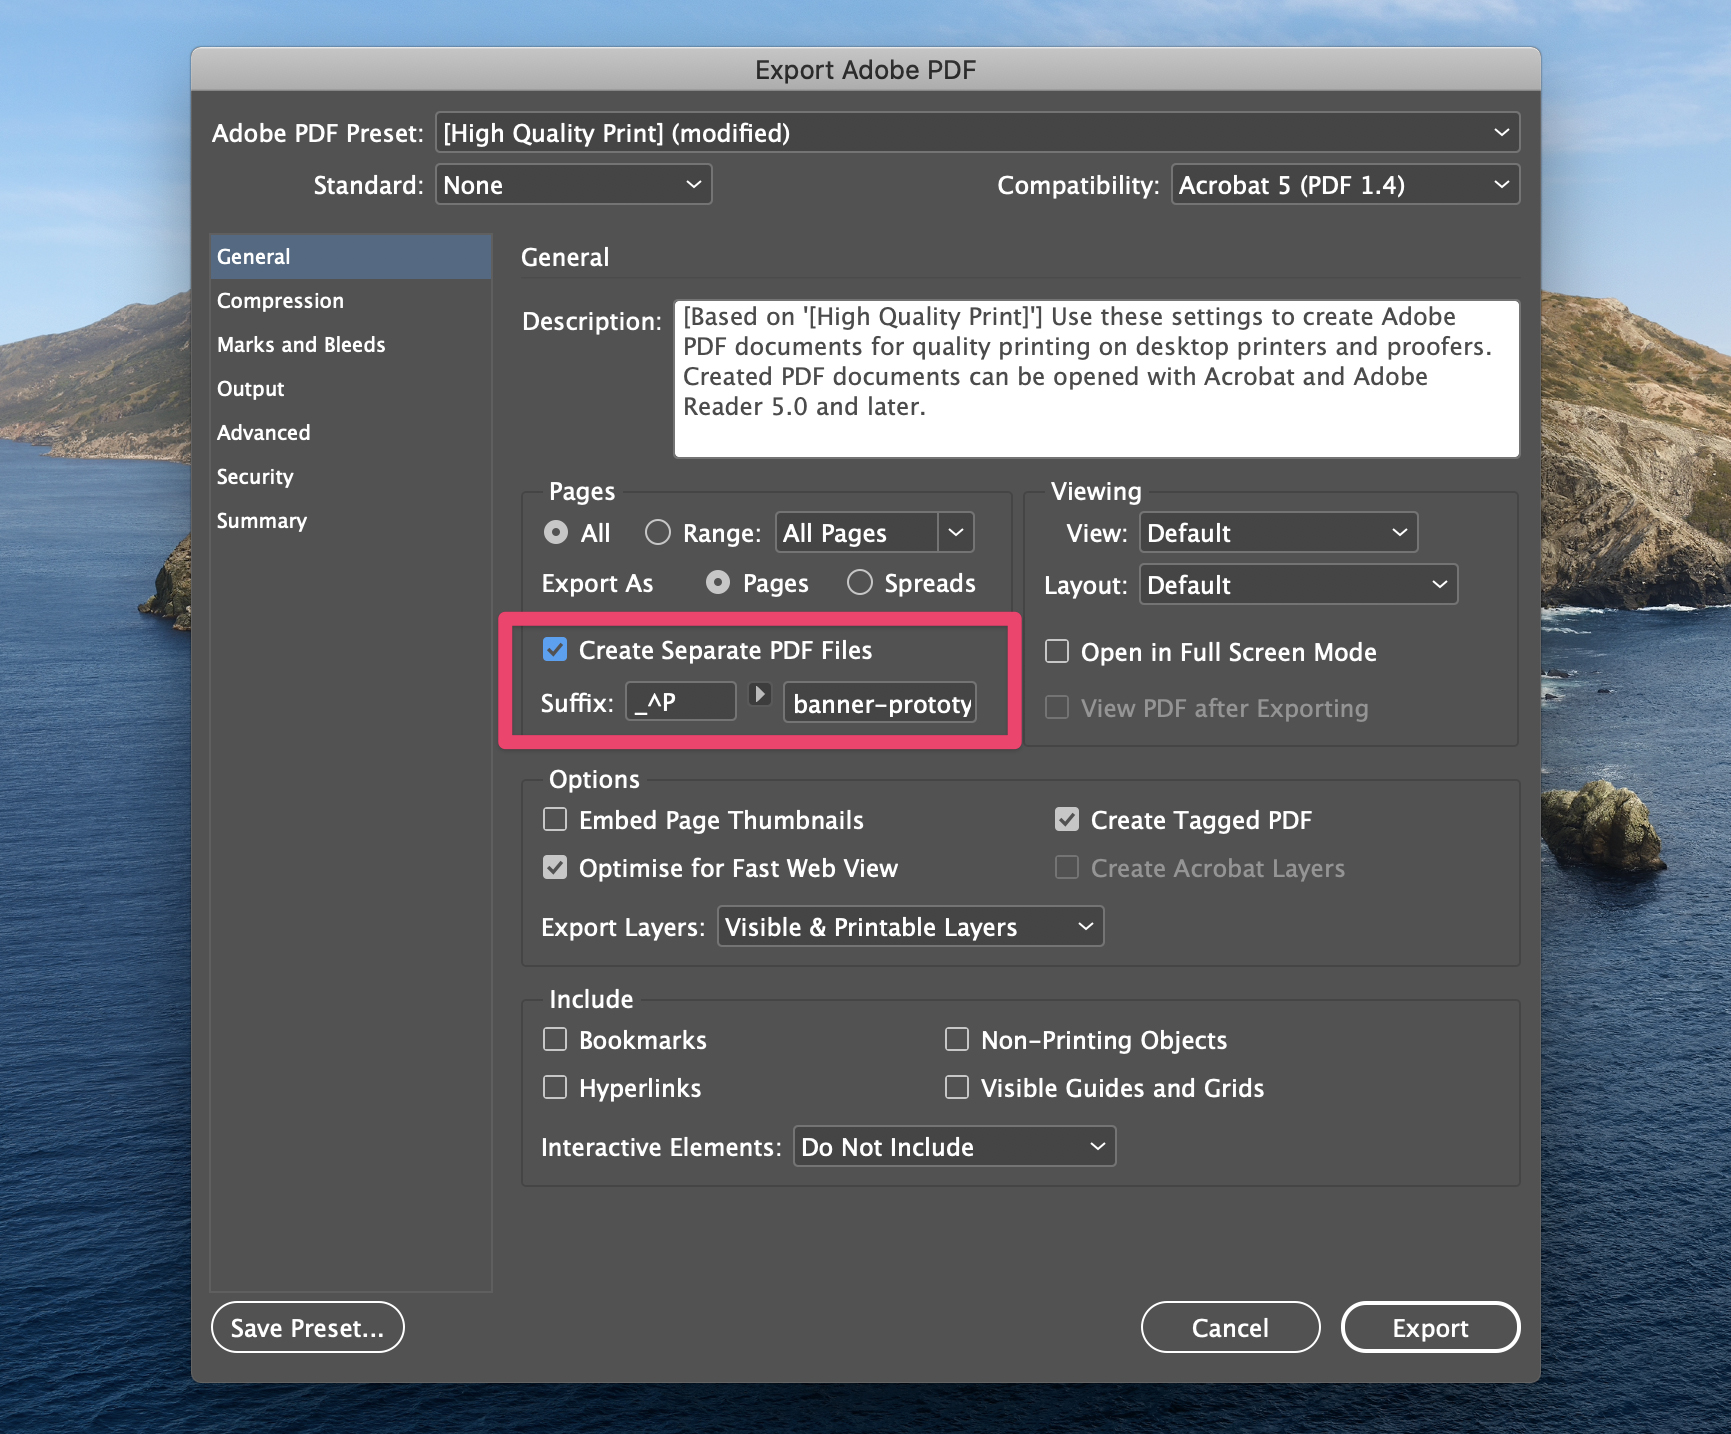Viewport: 1731px width, 1434px height.
Task: Toggle Open in Full Screen Mode
Action: 1057,651
